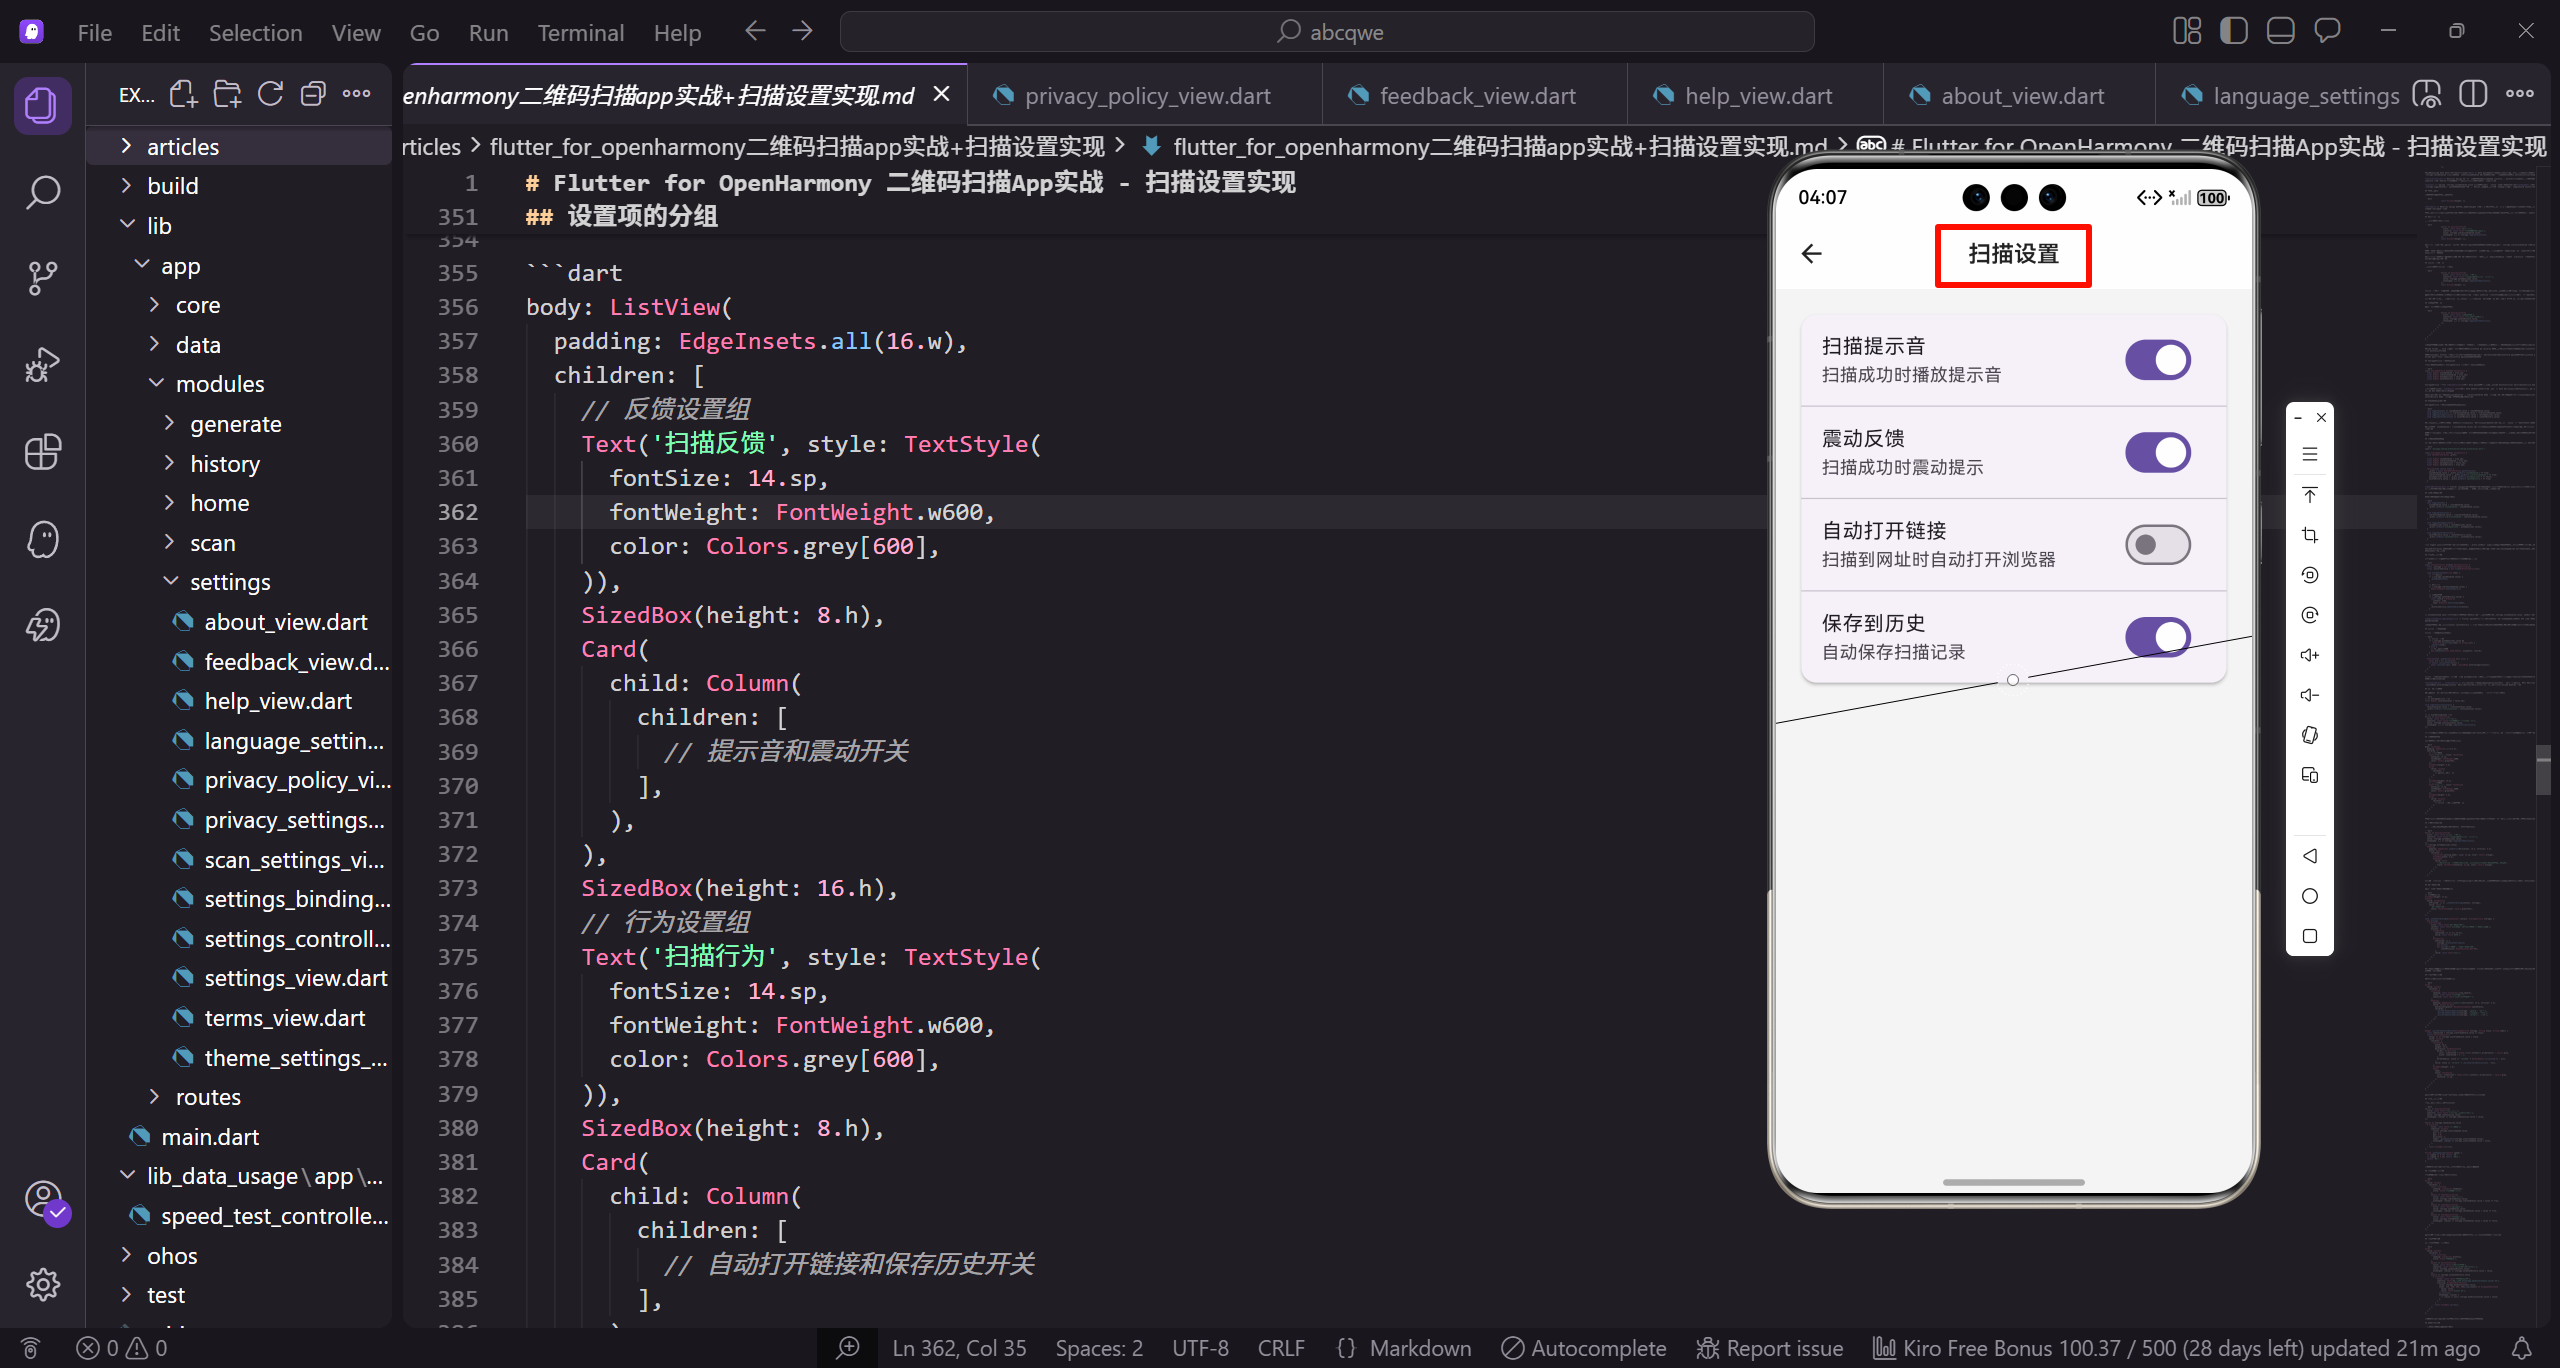Switch to privacy_policy_view.dart tab
Image resolution: width=2560 pixels, height=1368 pixels.
pos(1146,96)
